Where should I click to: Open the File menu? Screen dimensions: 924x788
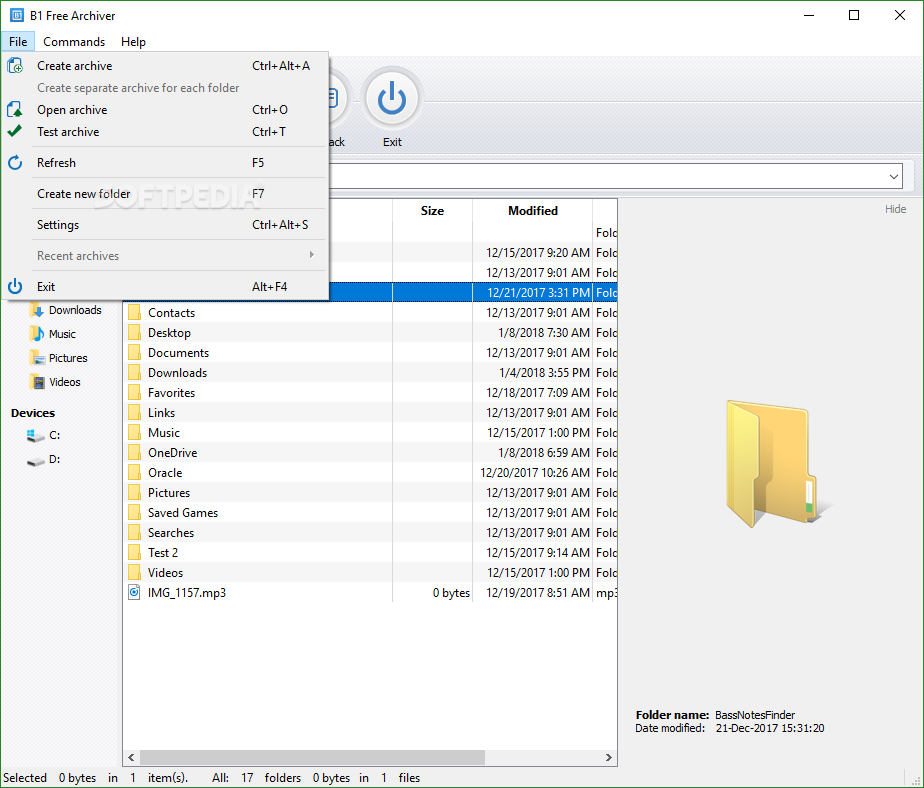coord(18,42)
